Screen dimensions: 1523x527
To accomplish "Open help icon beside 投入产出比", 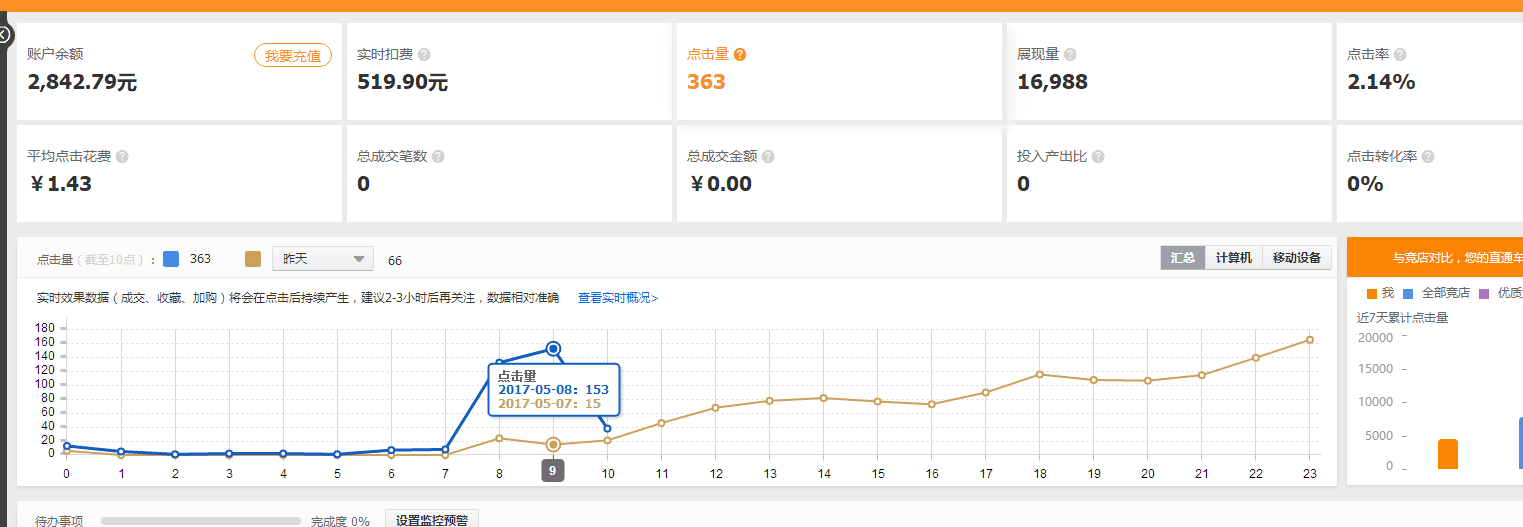I will [x=1098, y=157].
